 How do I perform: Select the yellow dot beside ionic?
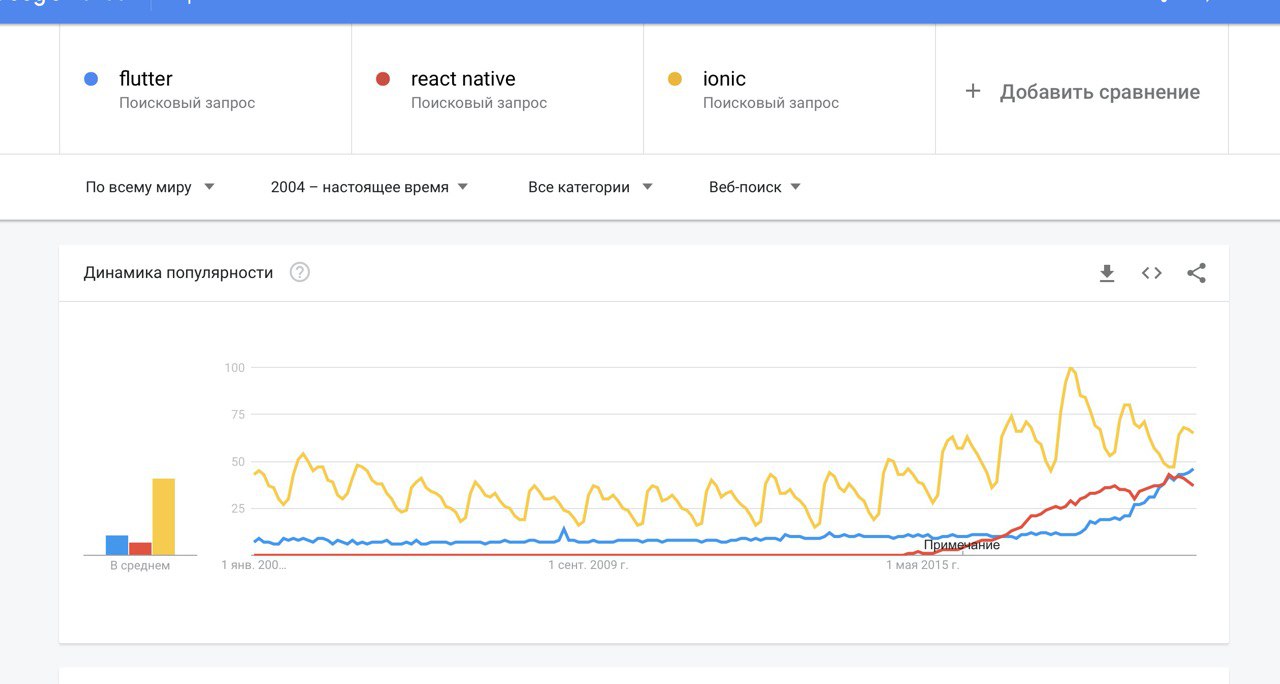click(674, 79)
